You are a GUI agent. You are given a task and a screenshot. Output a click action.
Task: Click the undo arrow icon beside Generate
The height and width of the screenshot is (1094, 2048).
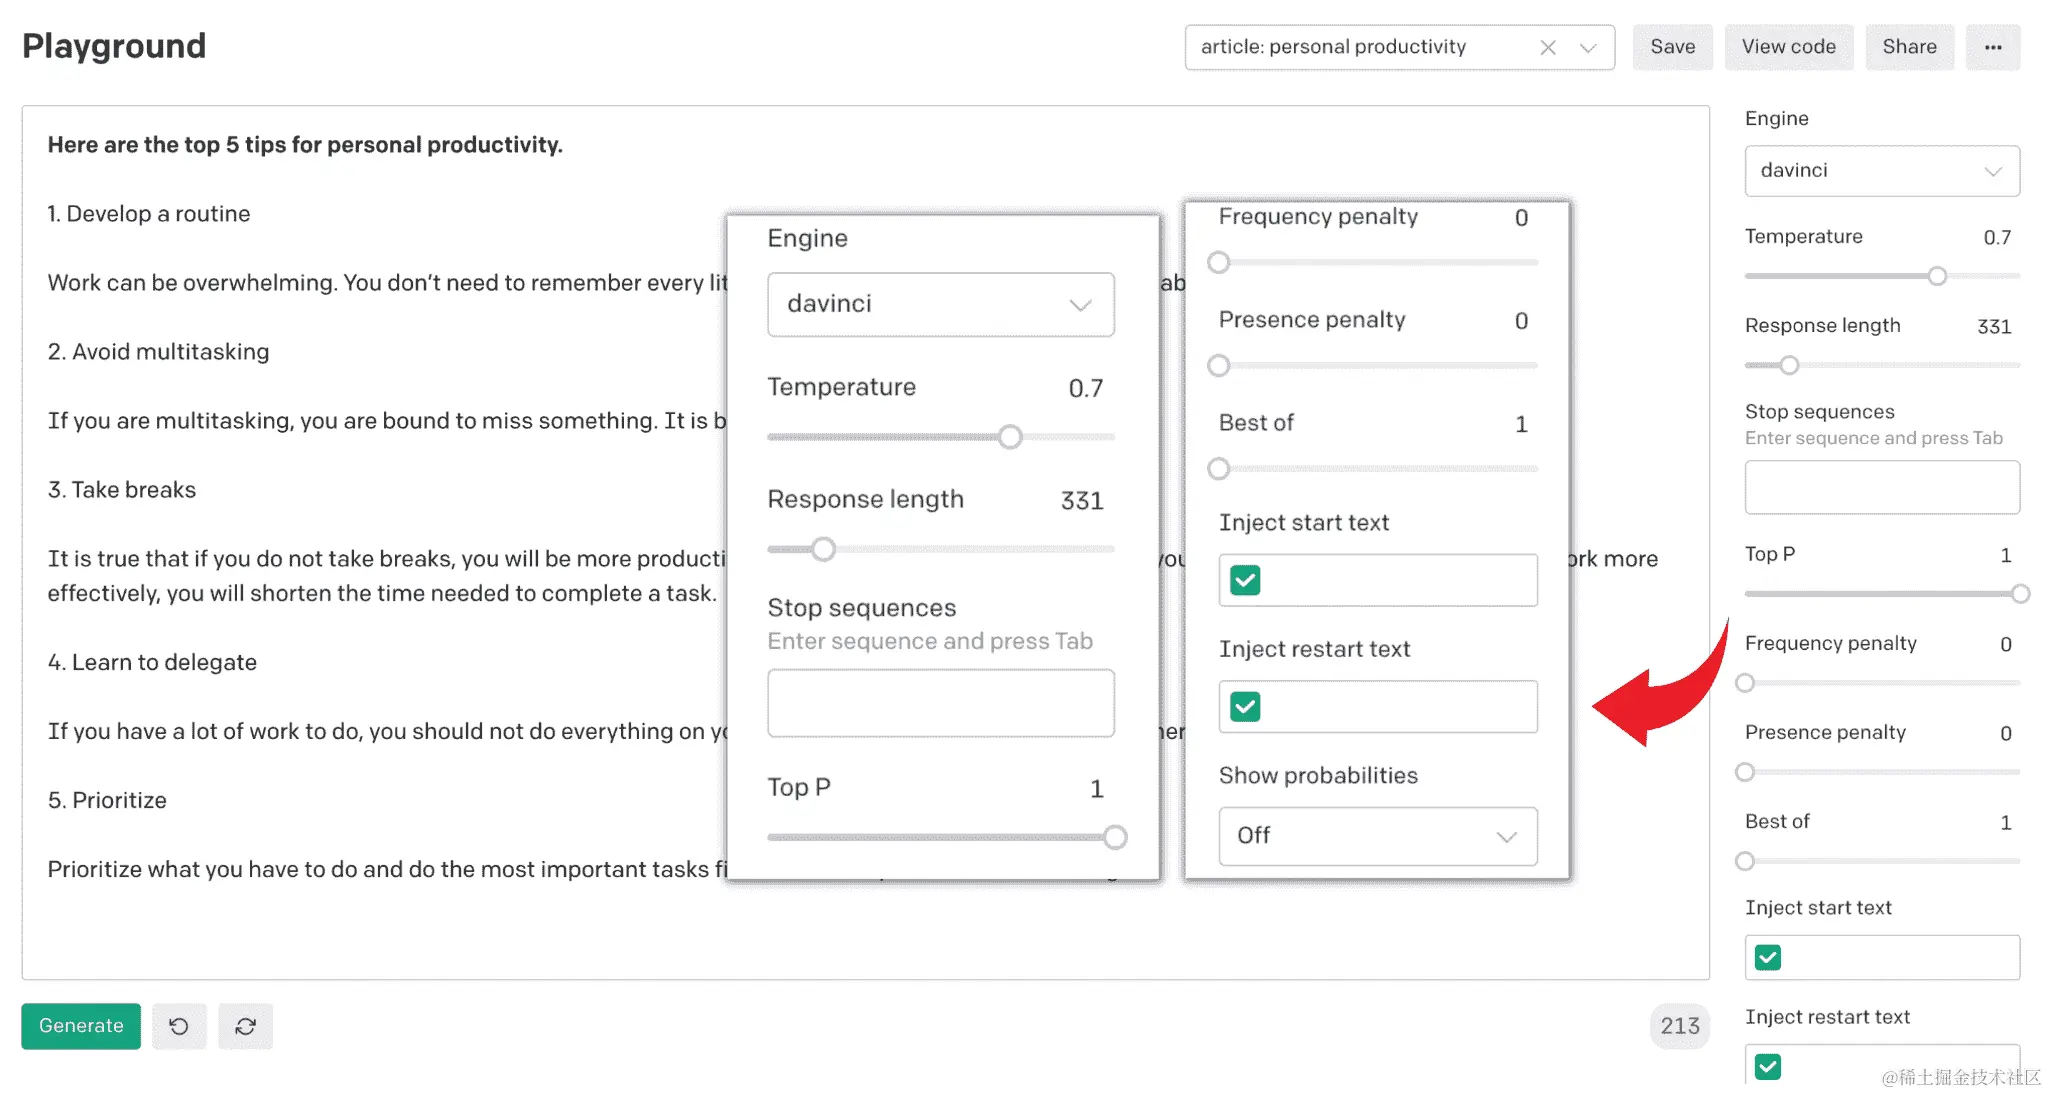click(x=179, y=1026)
